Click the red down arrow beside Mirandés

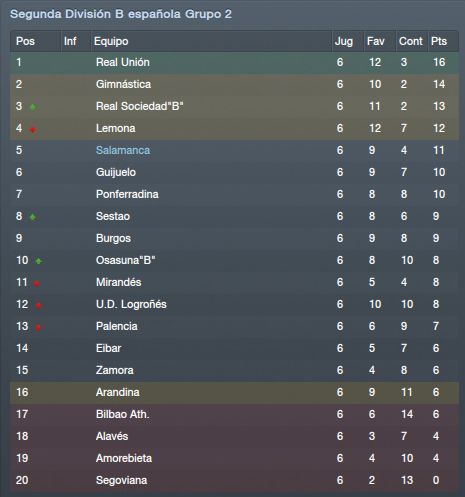tap(37, 283)
